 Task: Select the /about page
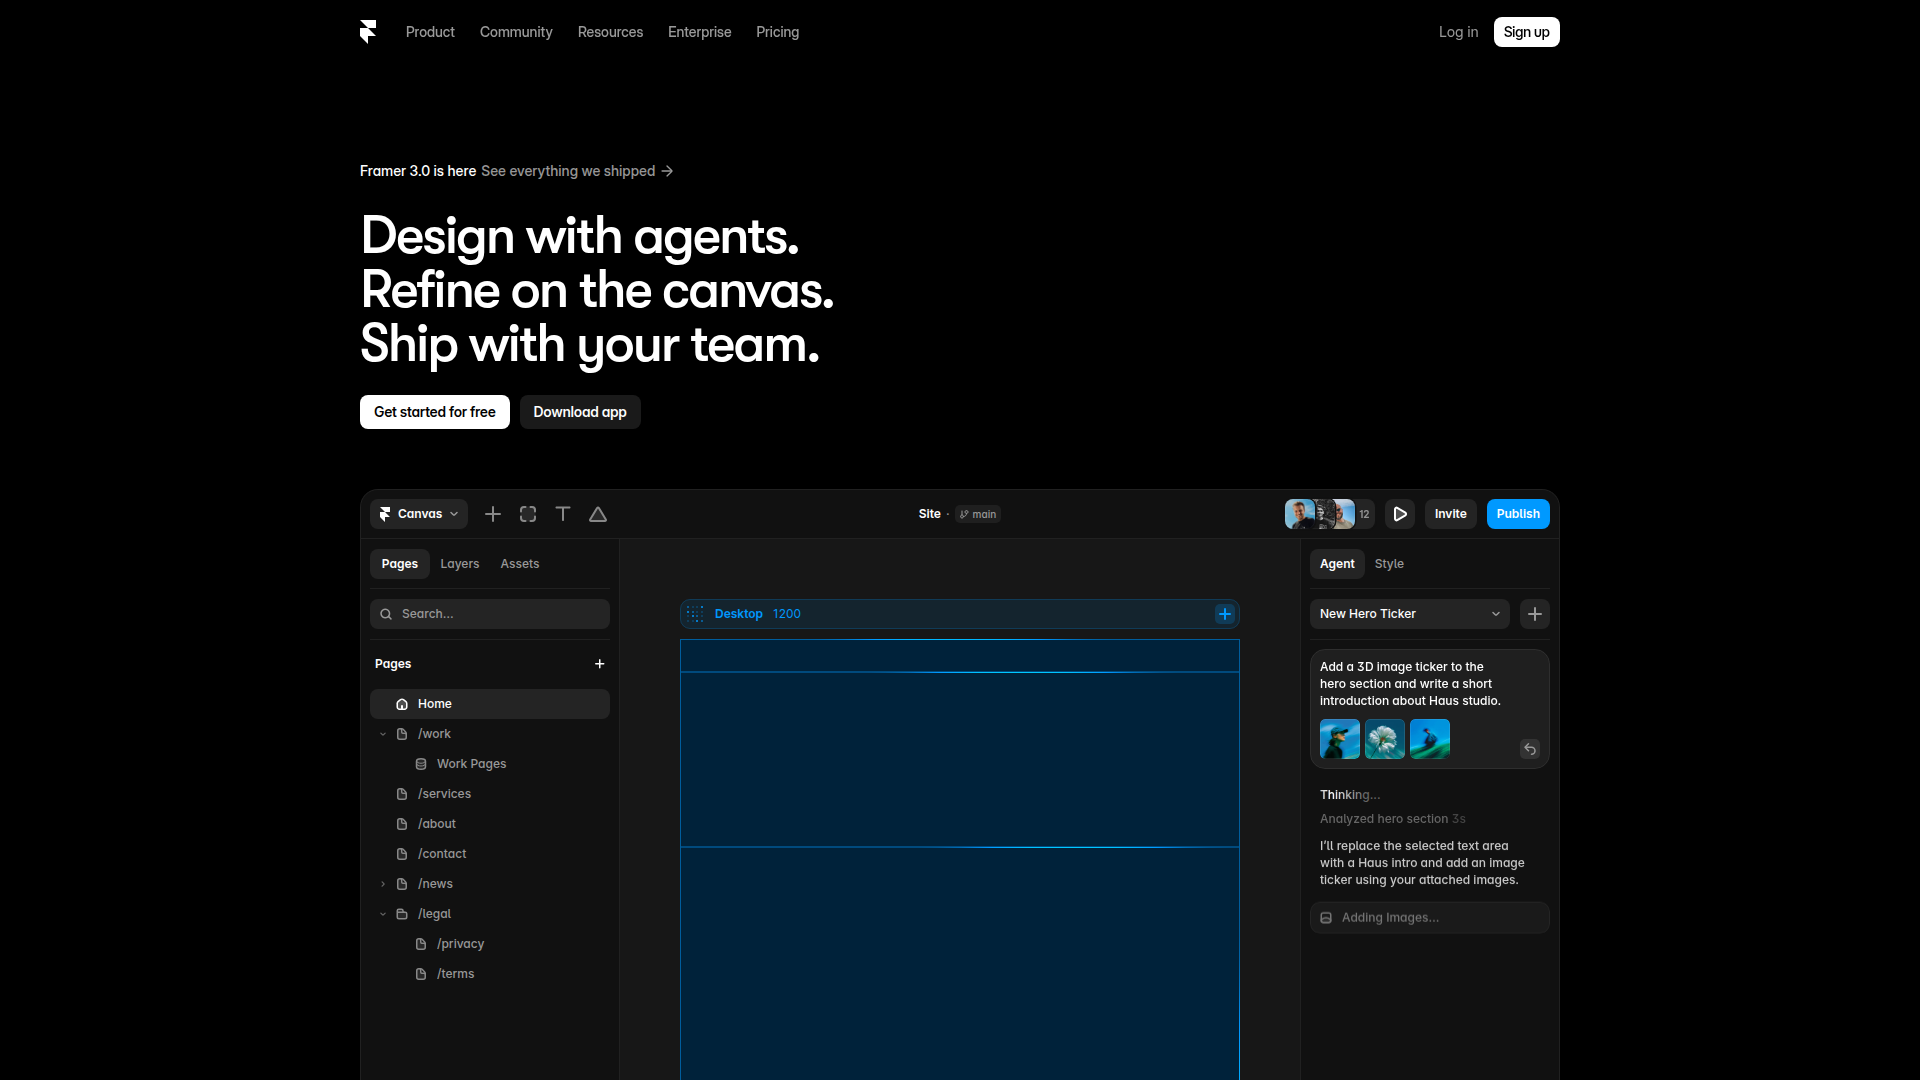pos(437,824)
